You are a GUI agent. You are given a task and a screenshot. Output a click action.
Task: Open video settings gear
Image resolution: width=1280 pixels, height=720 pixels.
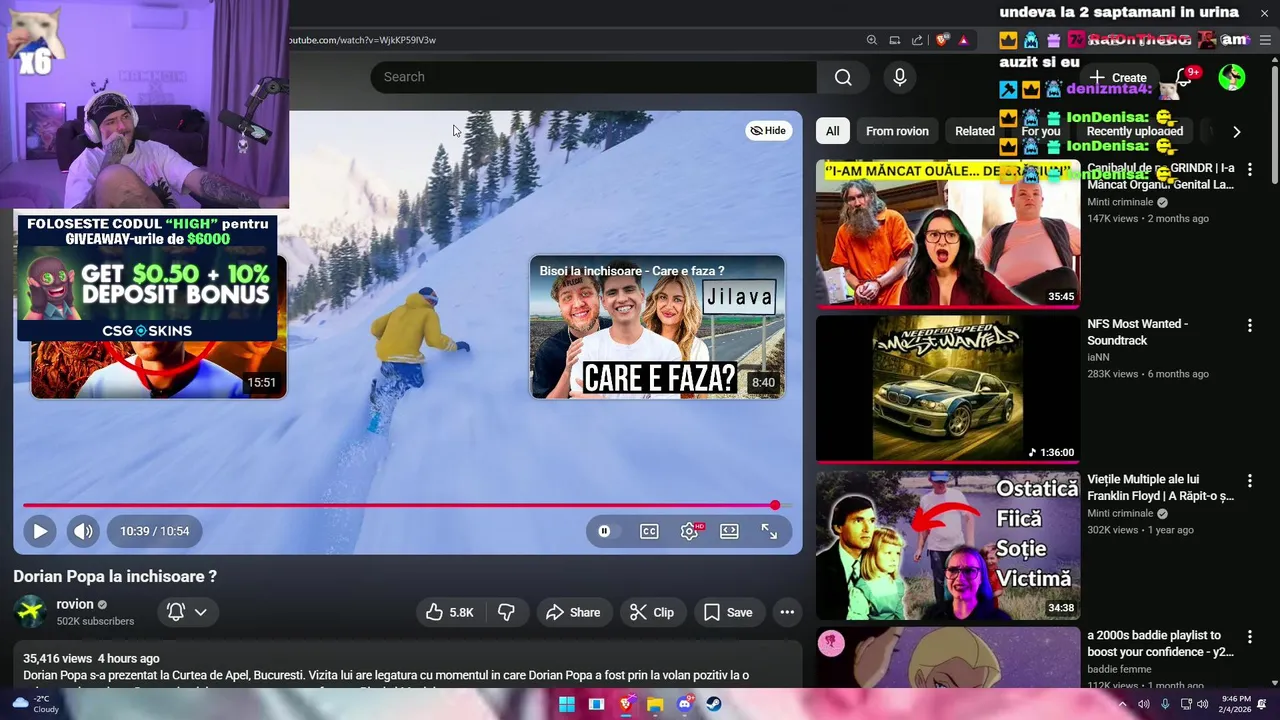[x=690, y=531]
